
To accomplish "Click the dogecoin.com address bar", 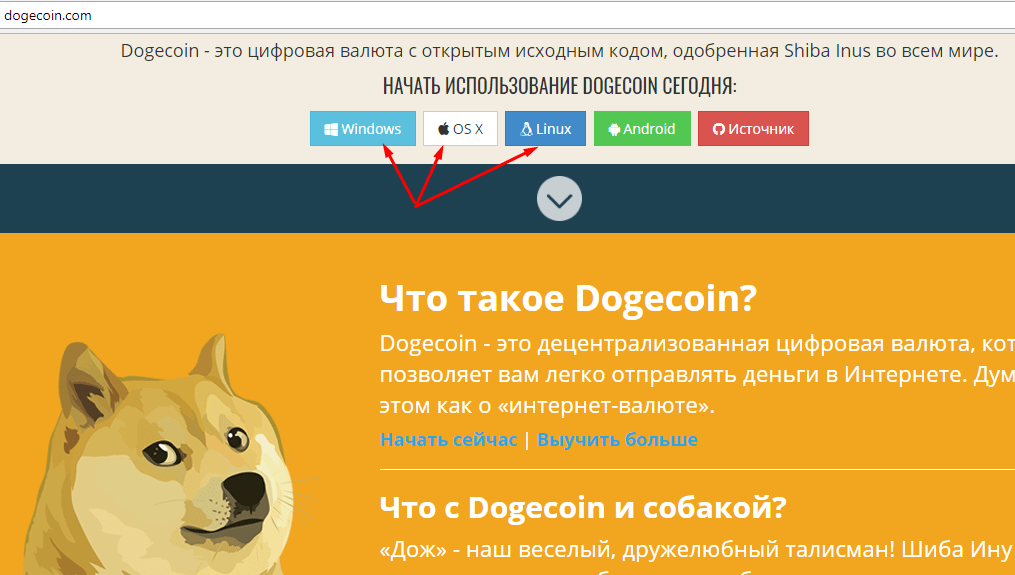I will [x=508, y=16].
